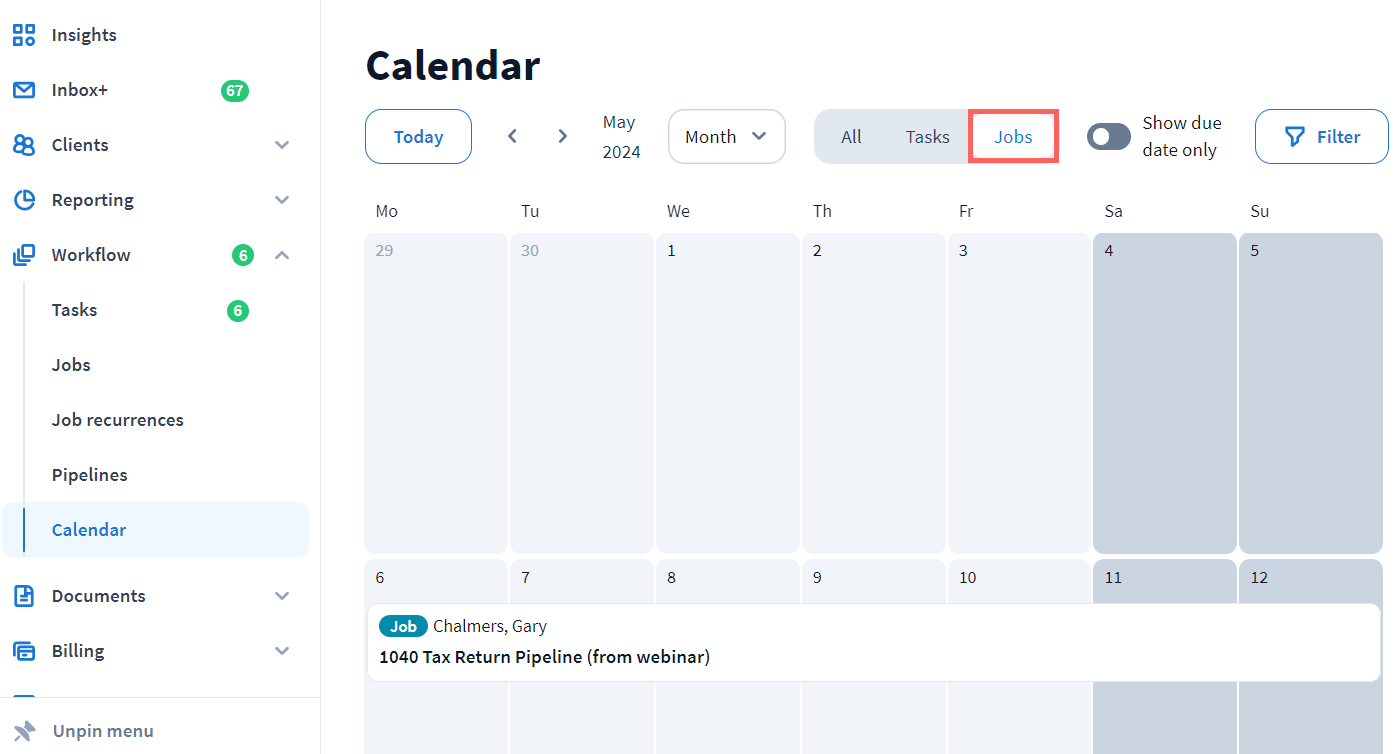Toggle the Show due date only switch

tap(1109, 137)
